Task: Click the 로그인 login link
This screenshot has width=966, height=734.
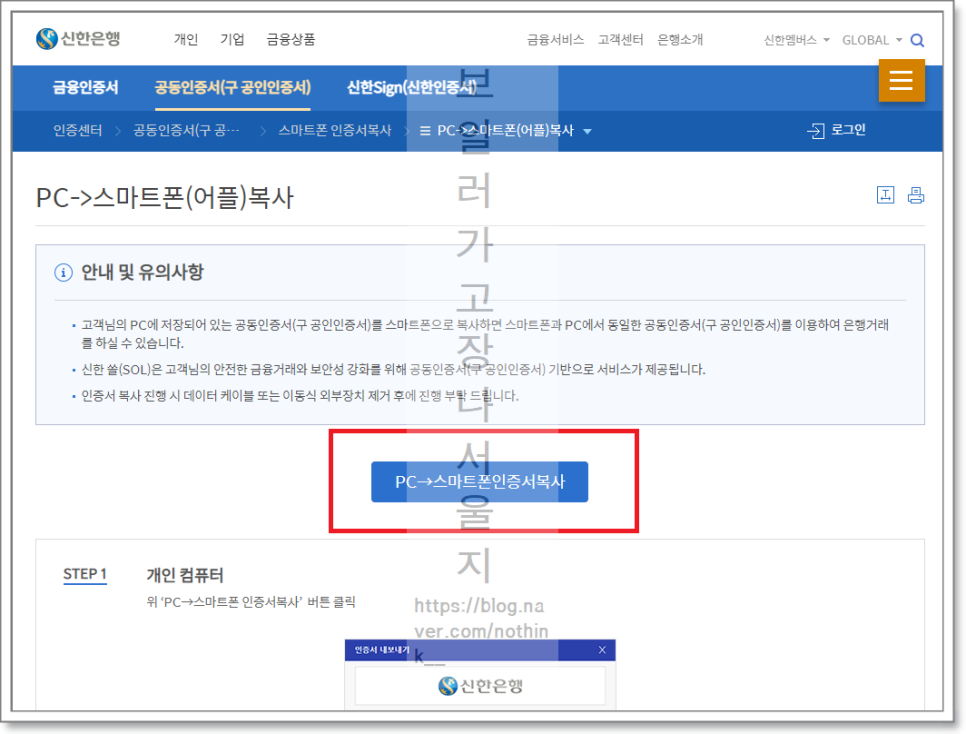Action: (836, 130)
